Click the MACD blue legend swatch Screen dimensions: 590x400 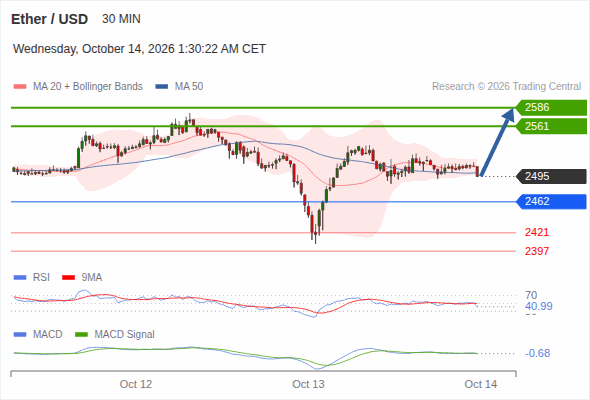(20, 334)
